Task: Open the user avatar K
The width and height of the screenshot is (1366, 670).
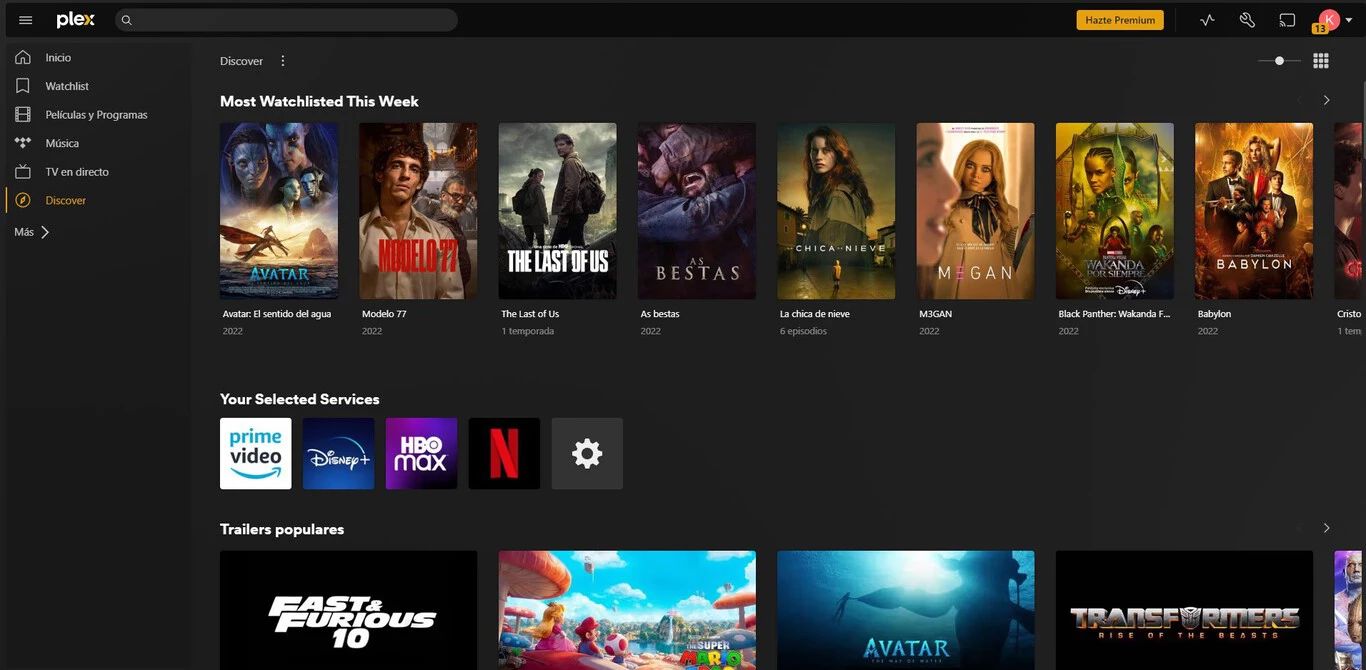Action: pyautogui.click(x=1329, y=19)
